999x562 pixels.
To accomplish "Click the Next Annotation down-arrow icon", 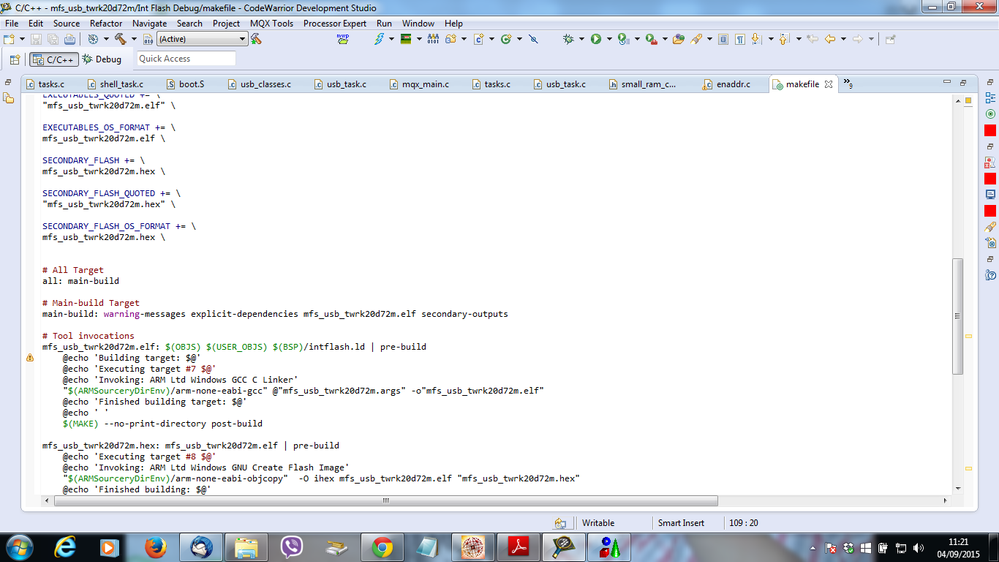I will [x=756, y=39].
